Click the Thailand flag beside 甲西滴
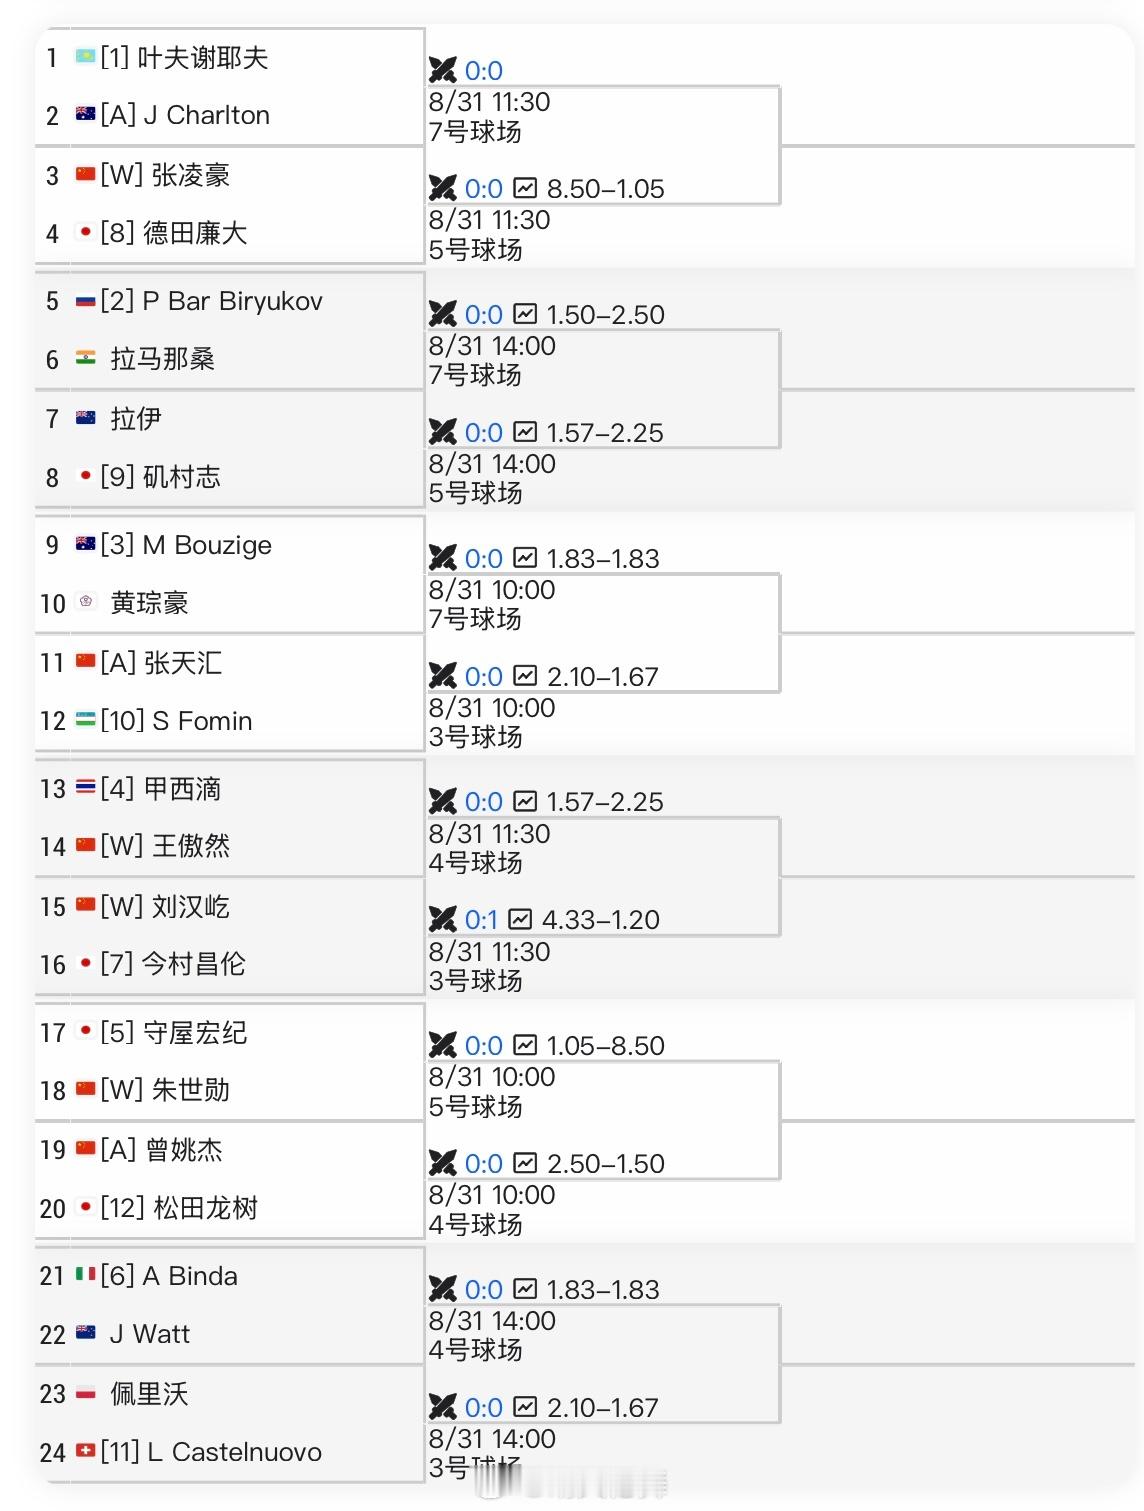The image size is (1144, 1511). tap(86, 788)
